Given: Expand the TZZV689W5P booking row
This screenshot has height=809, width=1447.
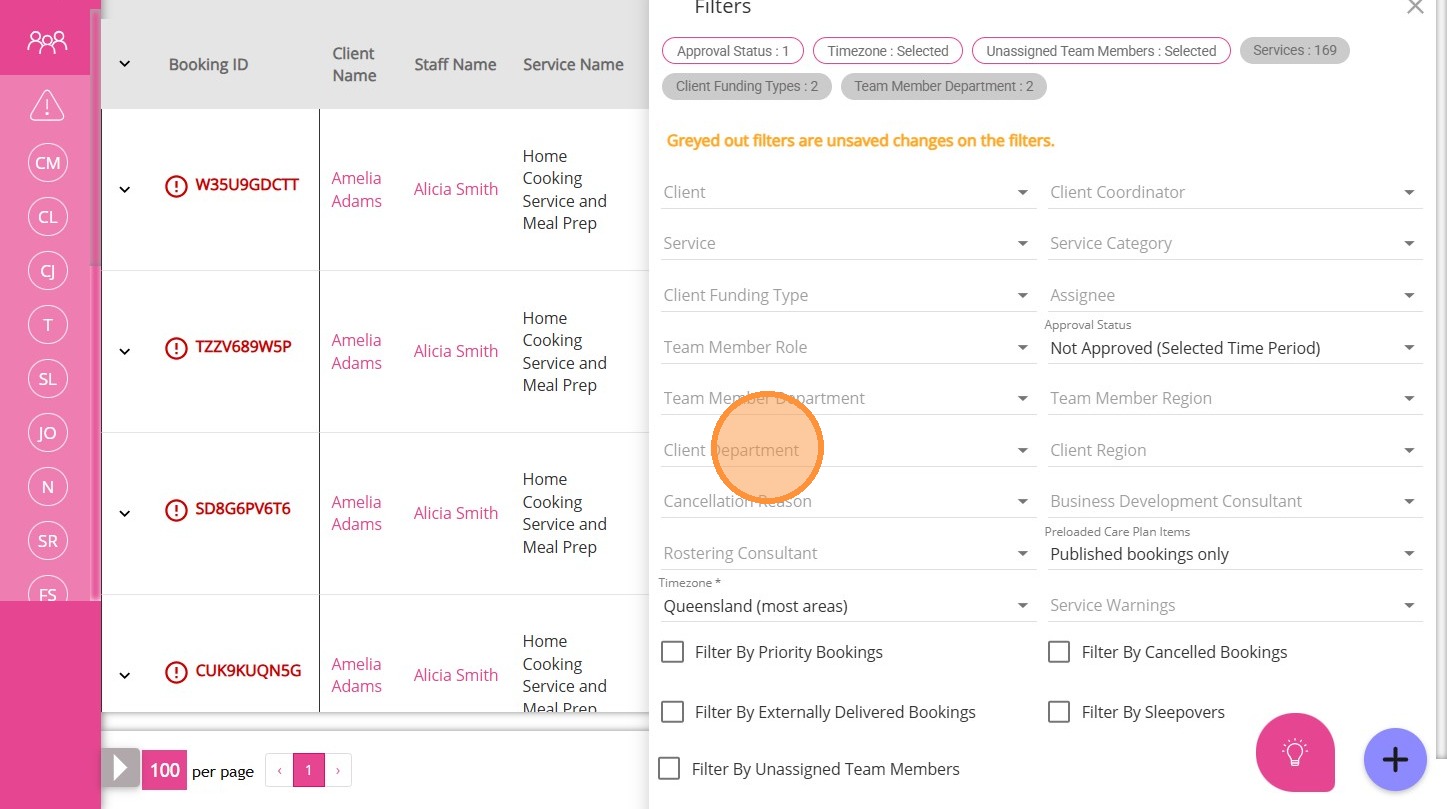Looking at the screenshot, I should (x=125, y=351).
